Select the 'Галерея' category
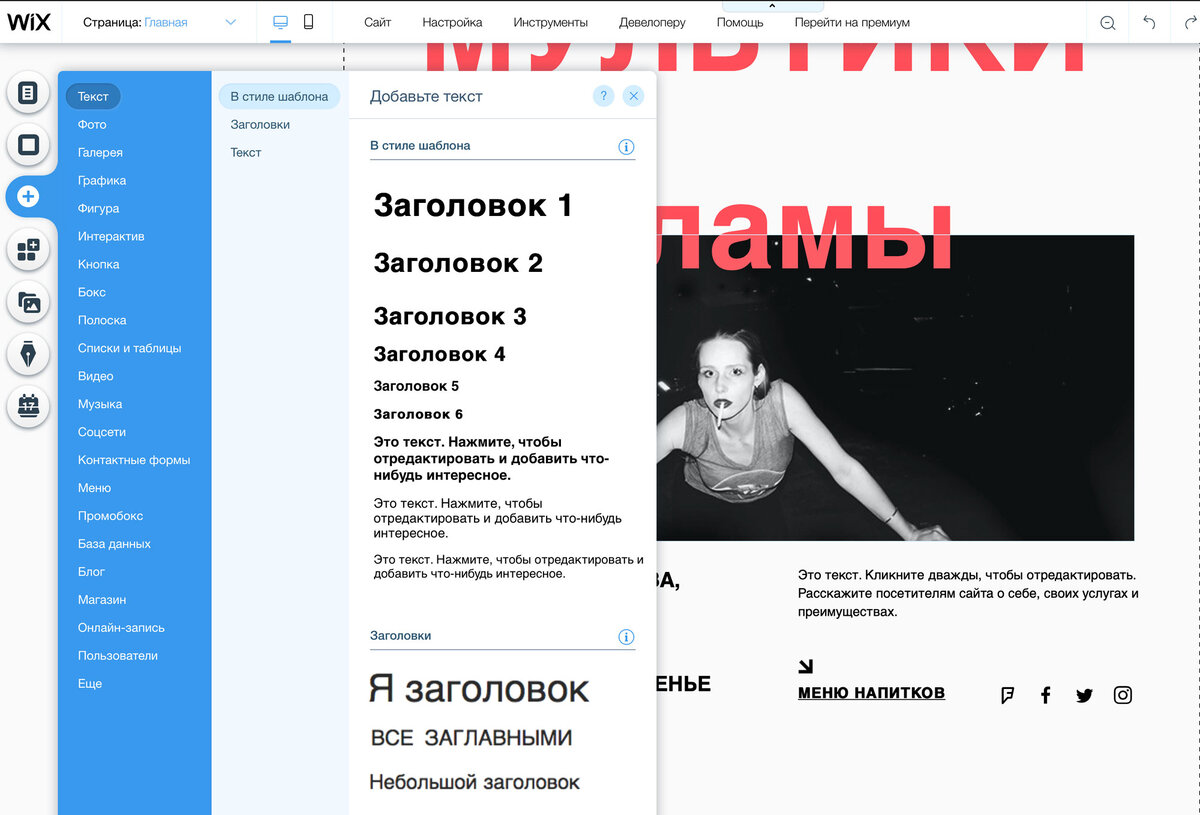Viewport: 1200px width, 815px height. click(x=100, y=152)
